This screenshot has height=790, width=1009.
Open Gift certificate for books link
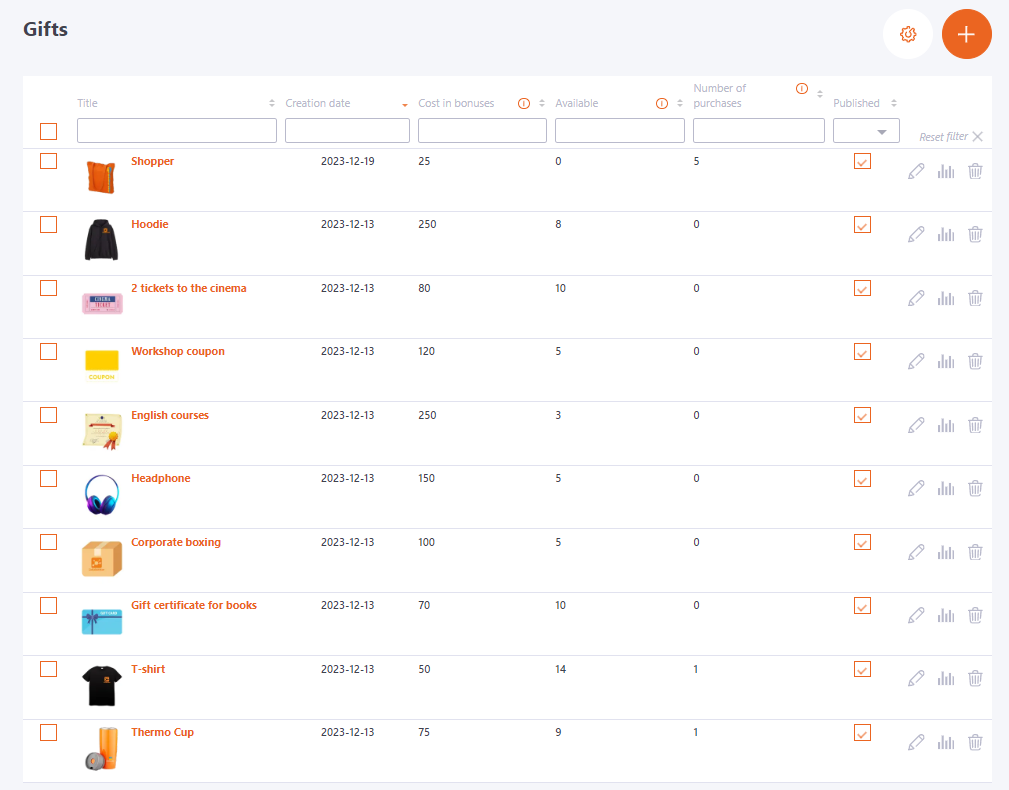click(x=193, y=605)
